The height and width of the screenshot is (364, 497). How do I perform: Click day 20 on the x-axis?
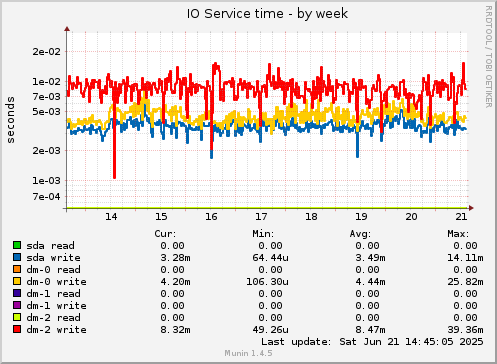(x=411, y=217)
